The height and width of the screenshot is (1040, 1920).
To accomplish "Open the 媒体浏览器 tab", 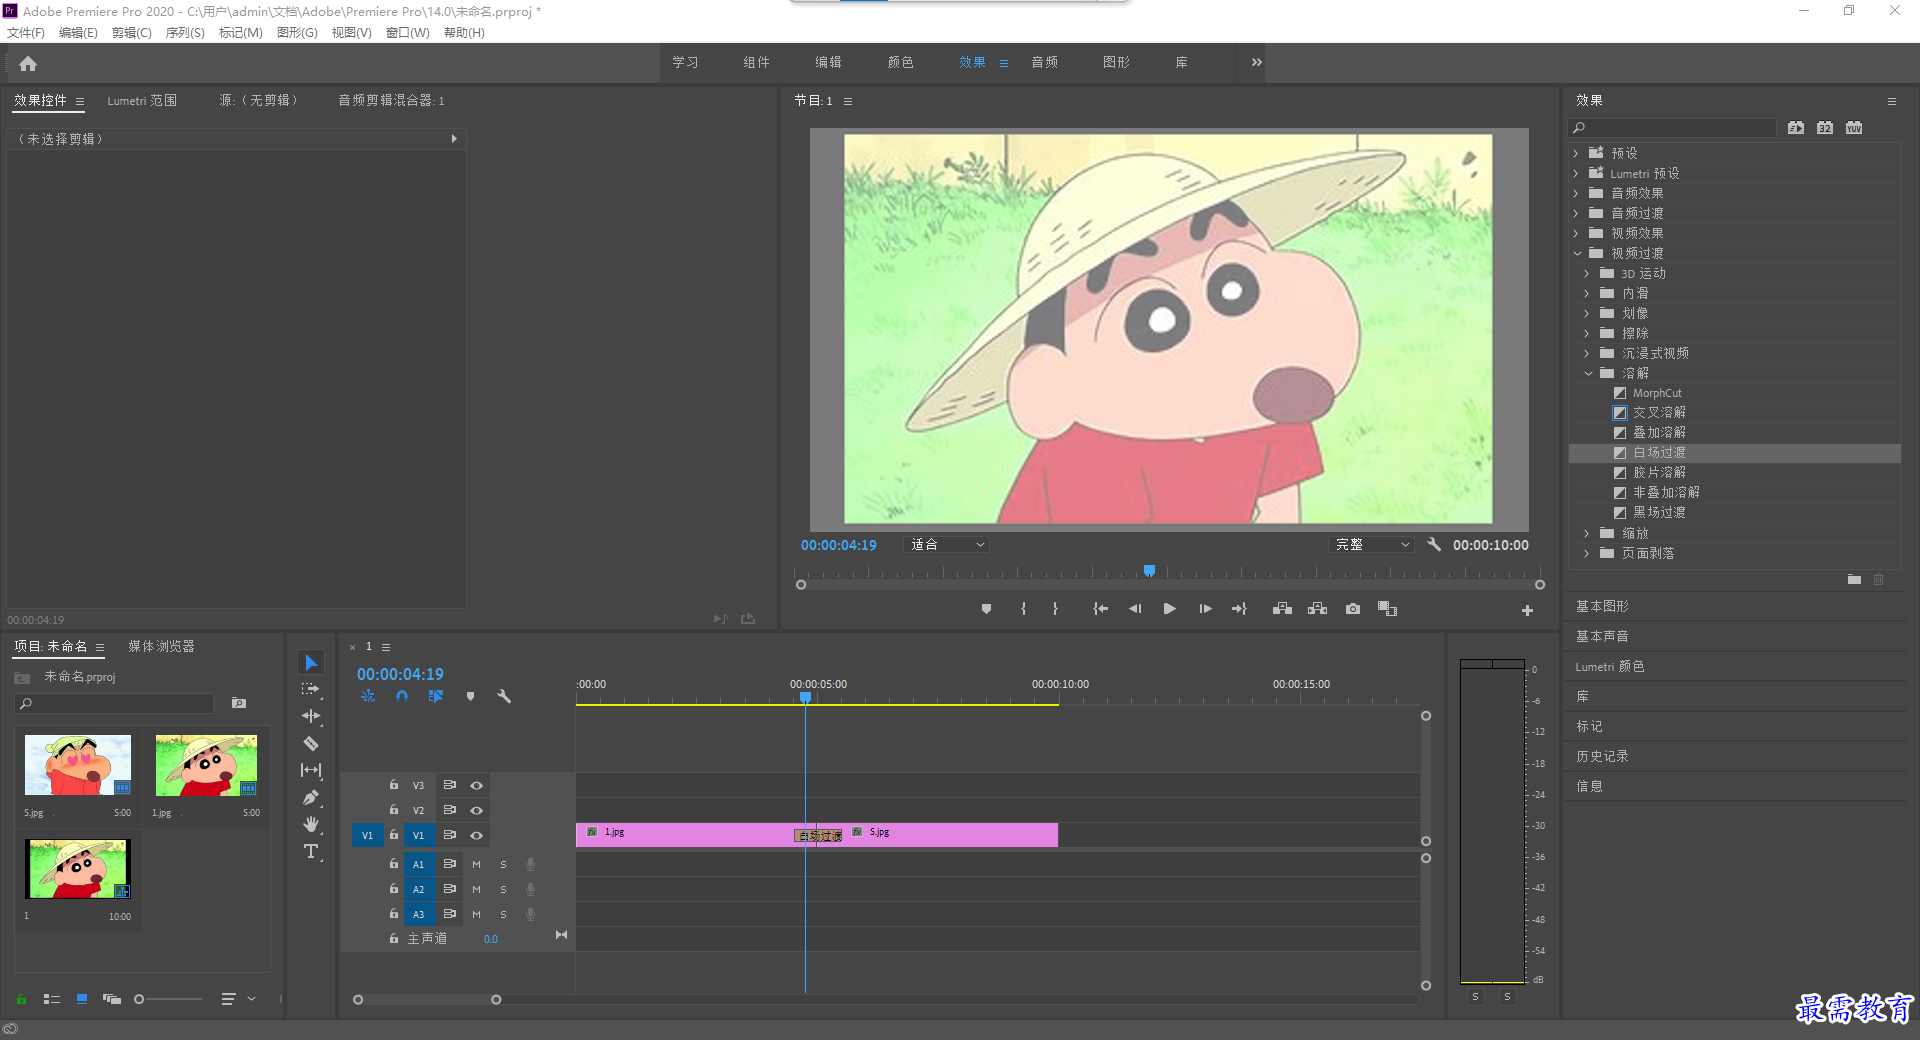I will (x=161, y=646).
